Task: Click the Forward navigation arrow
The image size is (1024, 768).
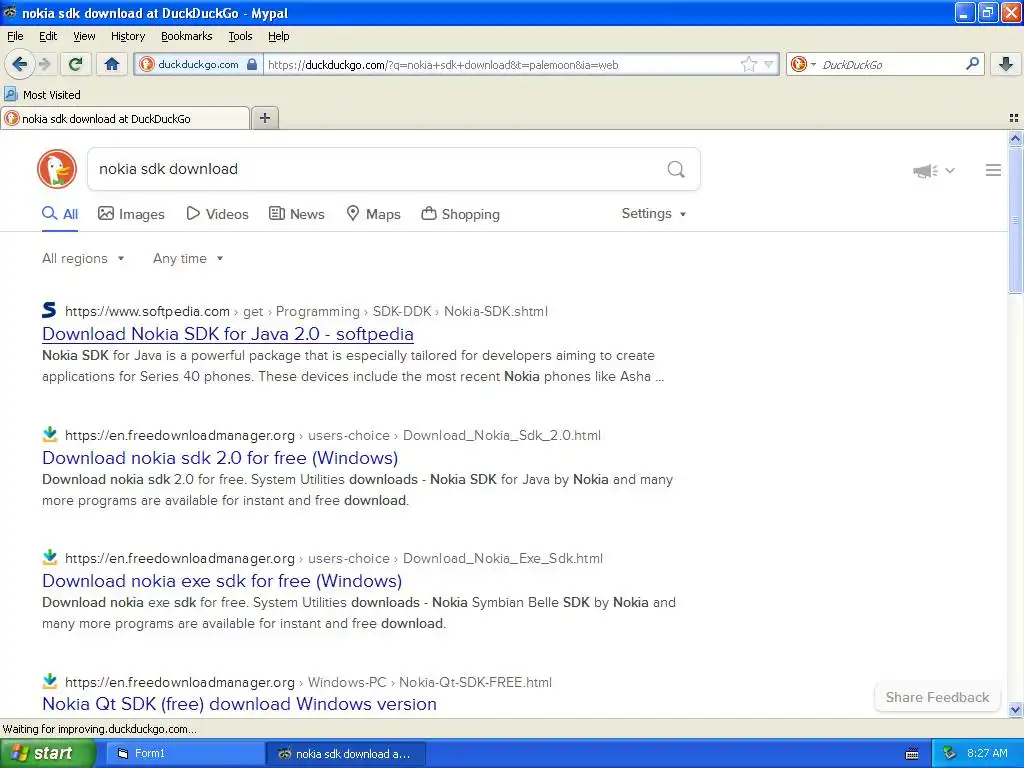Action: [45, 64]
